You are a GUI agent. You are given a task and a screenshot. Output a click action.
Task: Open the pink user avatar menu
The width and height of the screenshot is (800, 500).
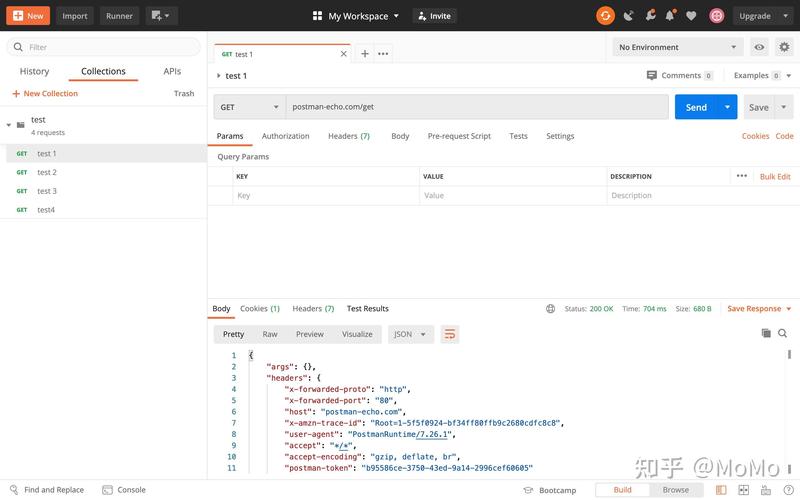click(717, 16)
